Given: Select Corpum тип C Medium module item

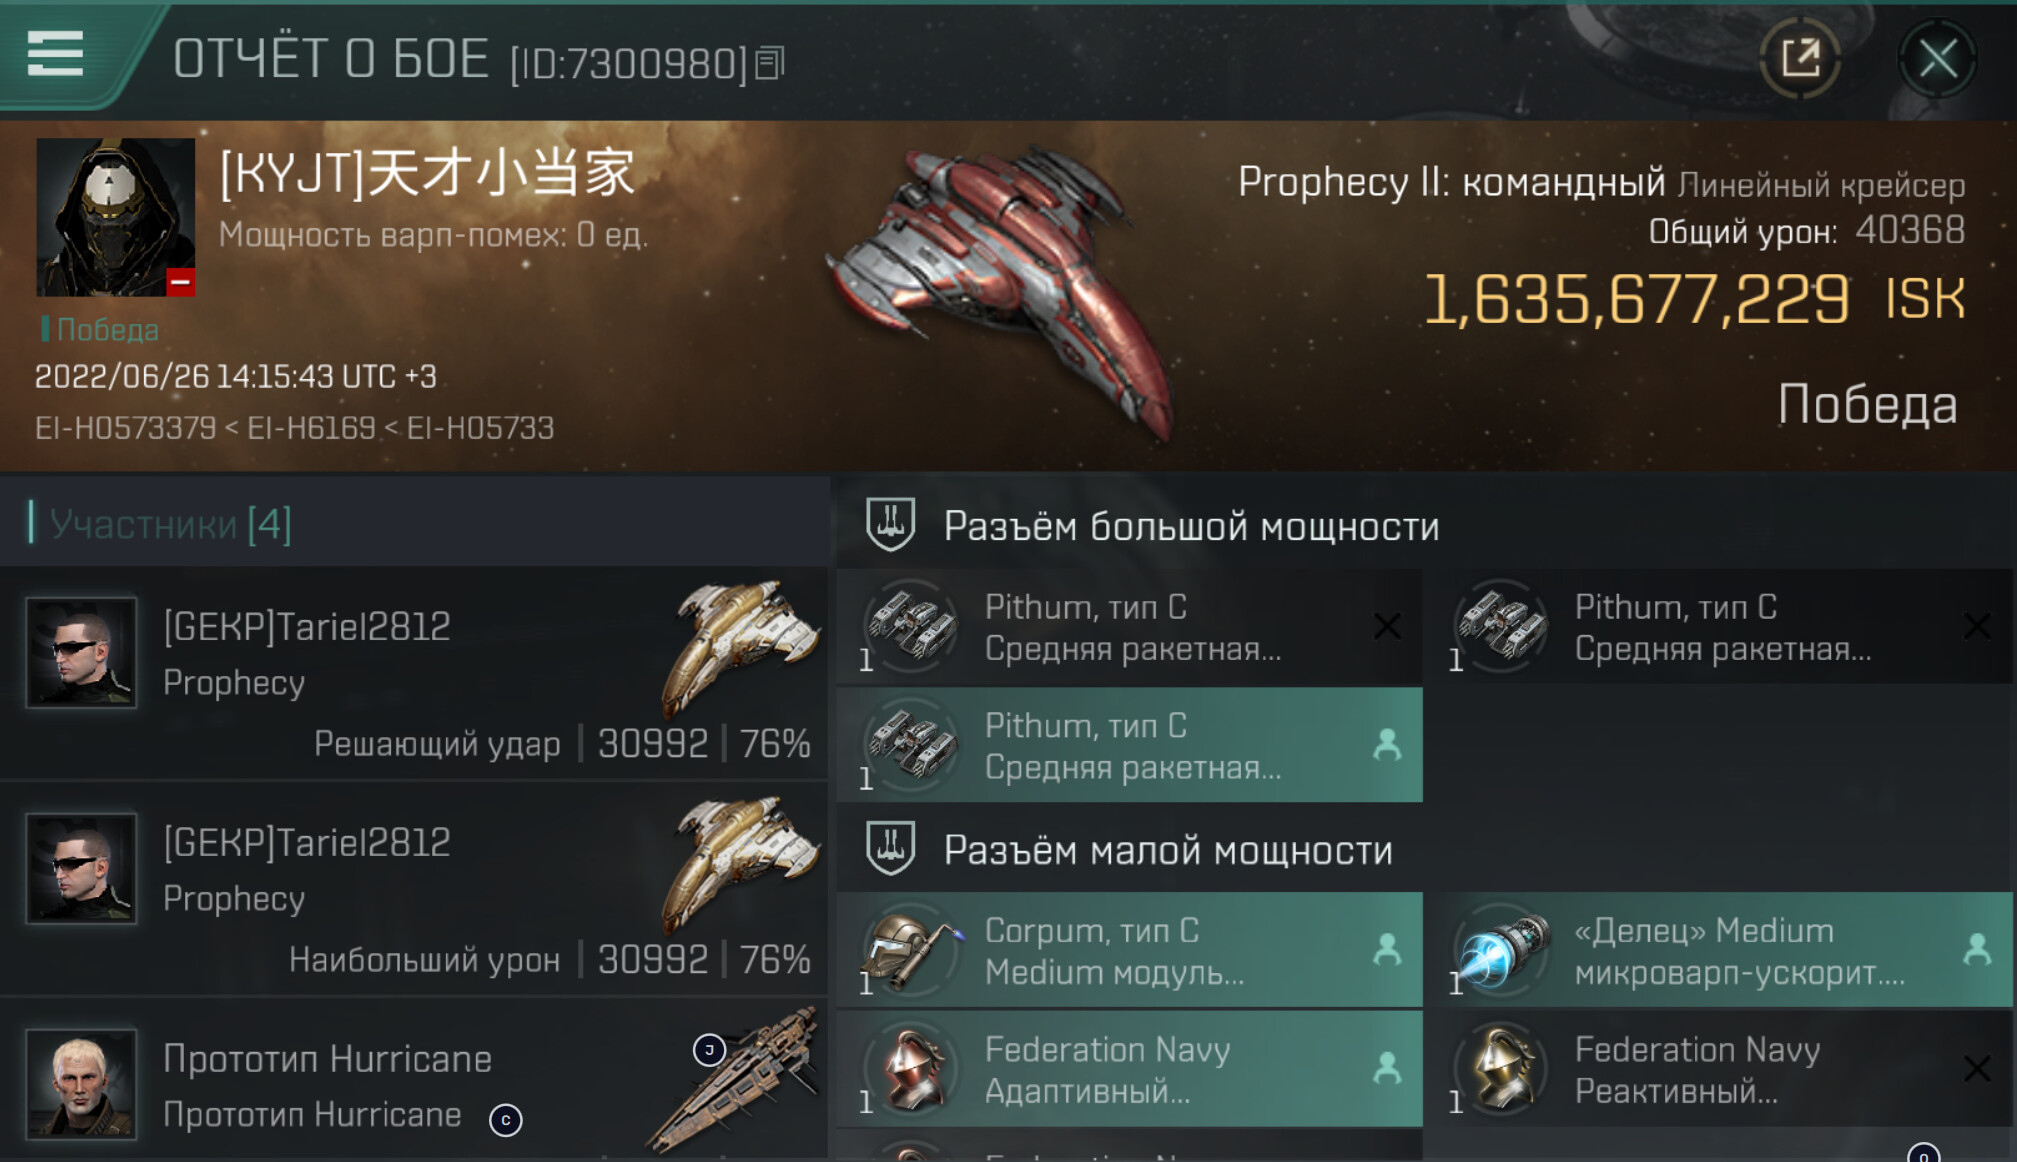Looking at the screenshot, I should pyautogui.click(x=1129, y=950).
